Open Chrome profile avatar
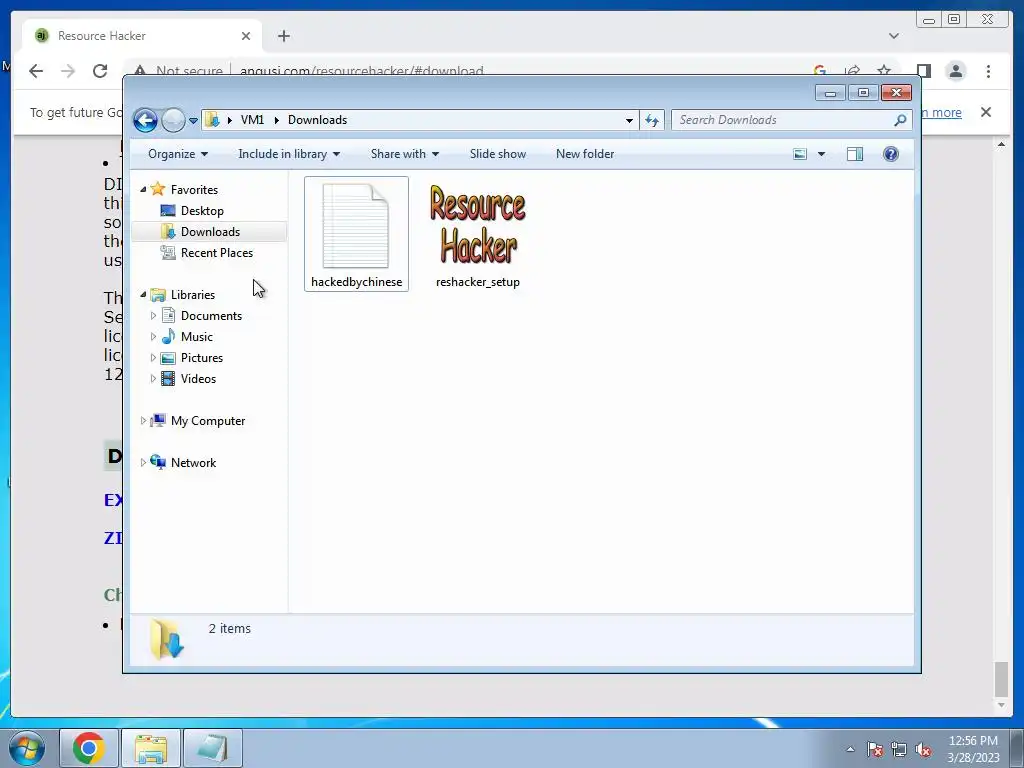1024x768 pixels. point(956,71)
